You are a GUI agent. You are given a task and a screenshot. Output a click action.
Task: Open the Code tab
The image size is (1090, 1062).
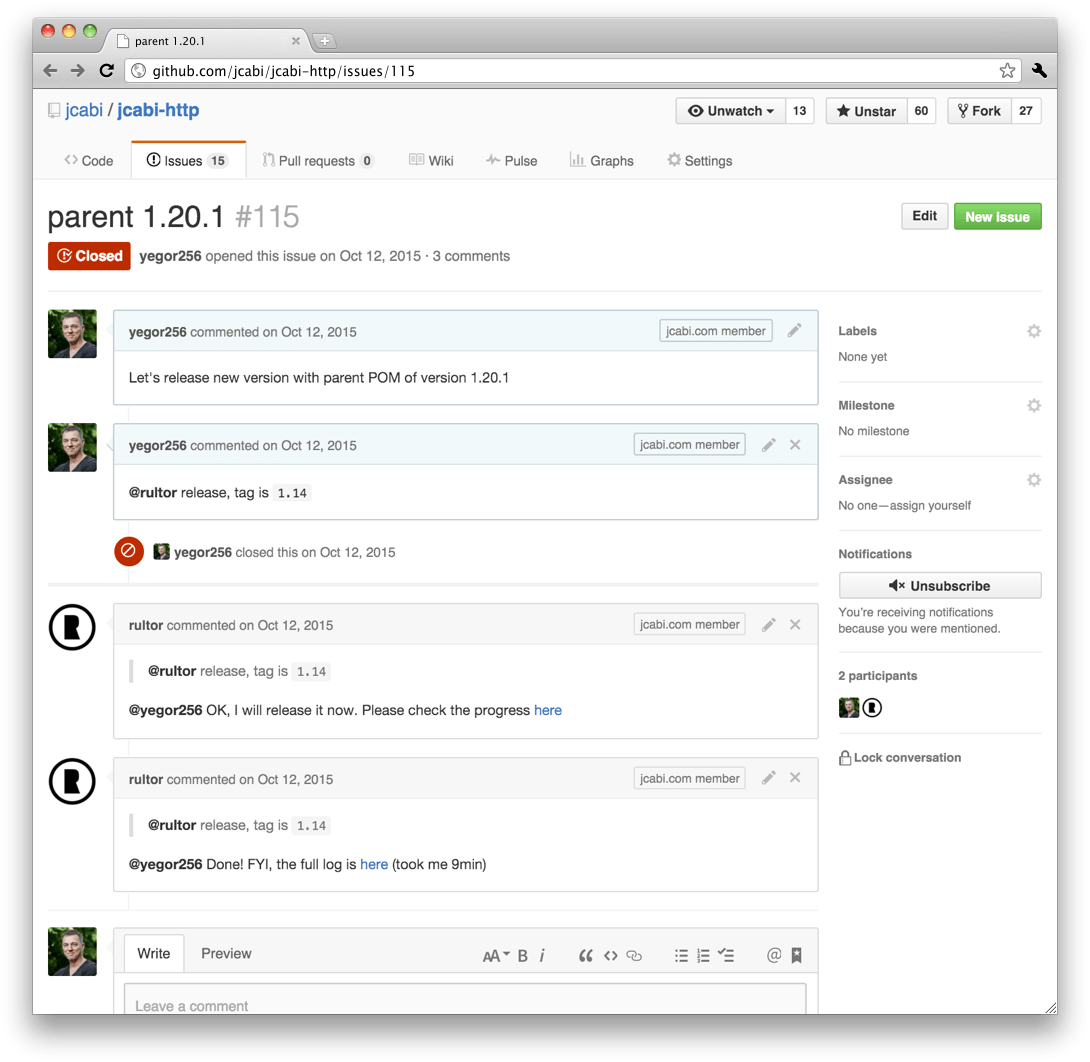[88, 161]
